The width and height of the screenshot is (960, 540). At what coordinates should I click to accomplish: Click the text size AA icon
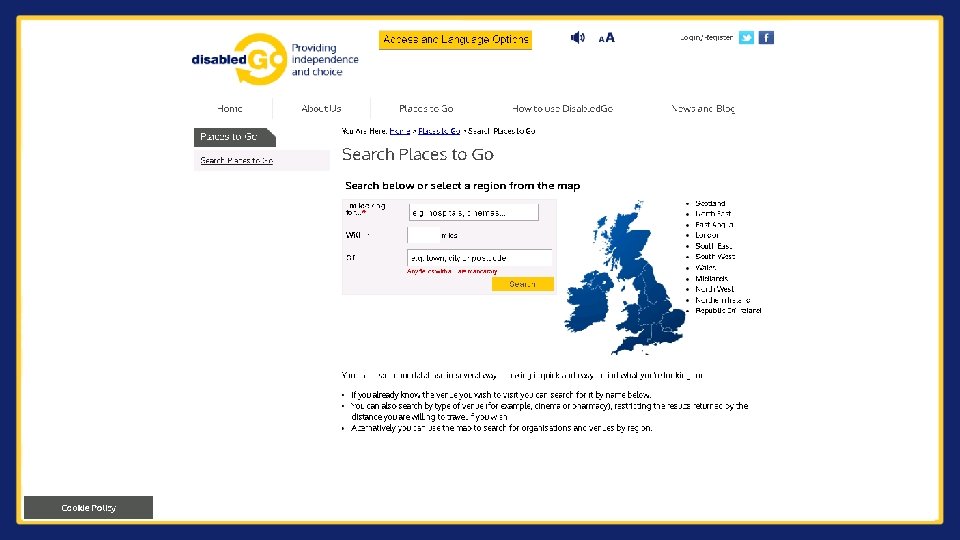[x=606, y=38]
